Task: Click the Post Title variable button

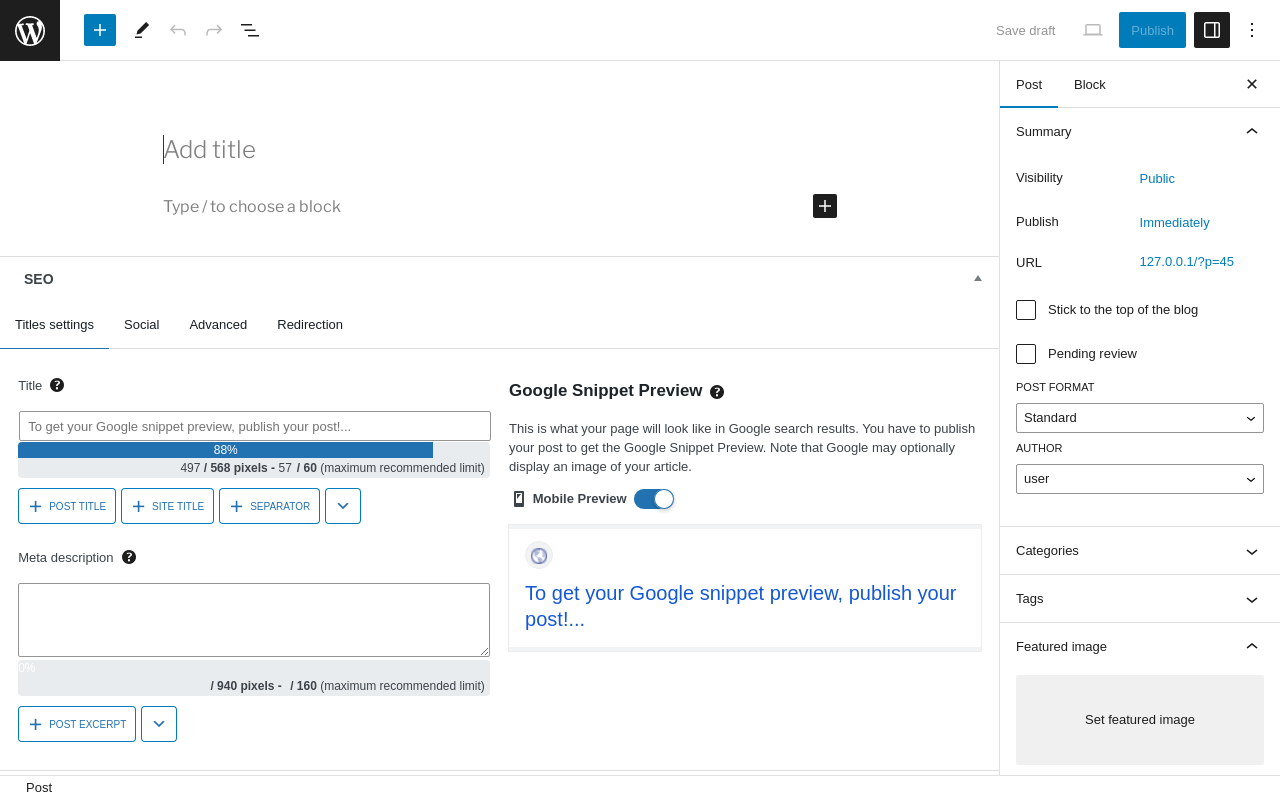Action: (67, 506)
